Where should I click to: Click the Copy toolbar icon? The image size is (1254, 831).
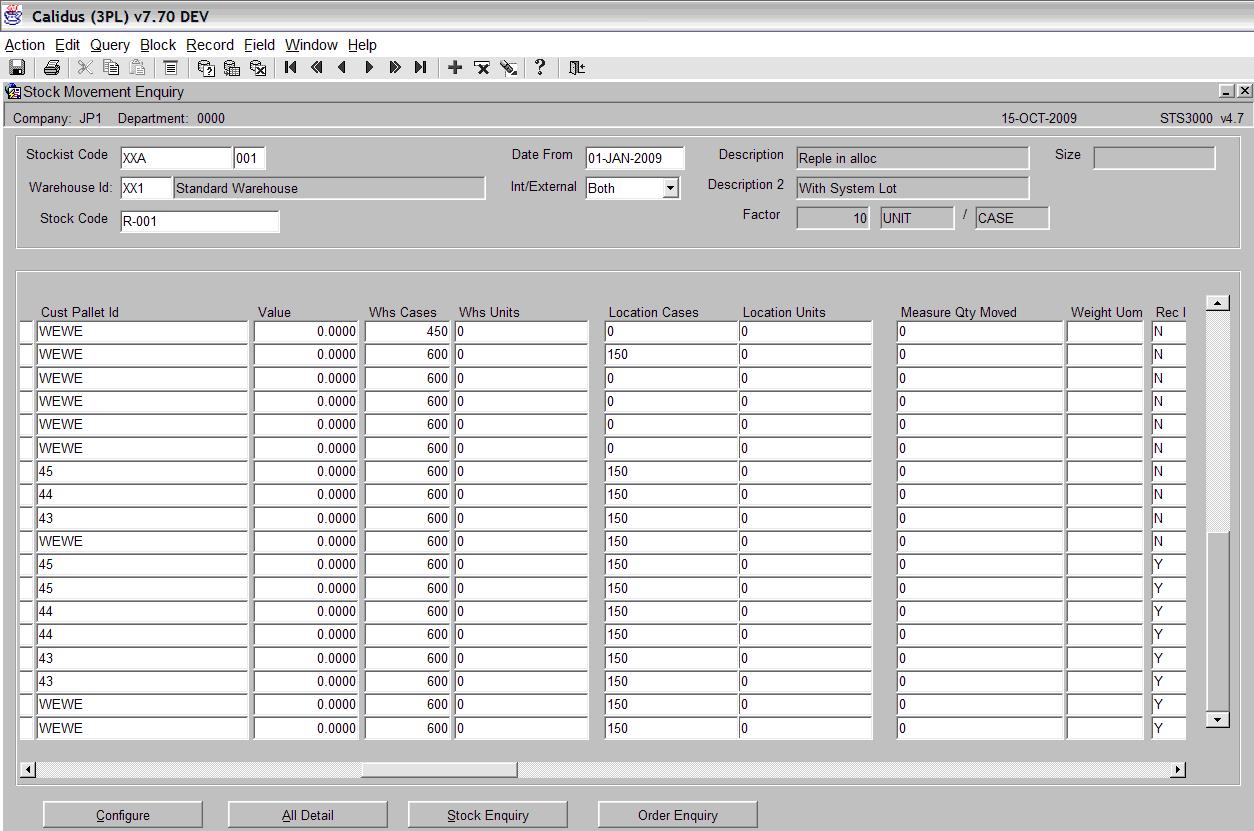111,68
